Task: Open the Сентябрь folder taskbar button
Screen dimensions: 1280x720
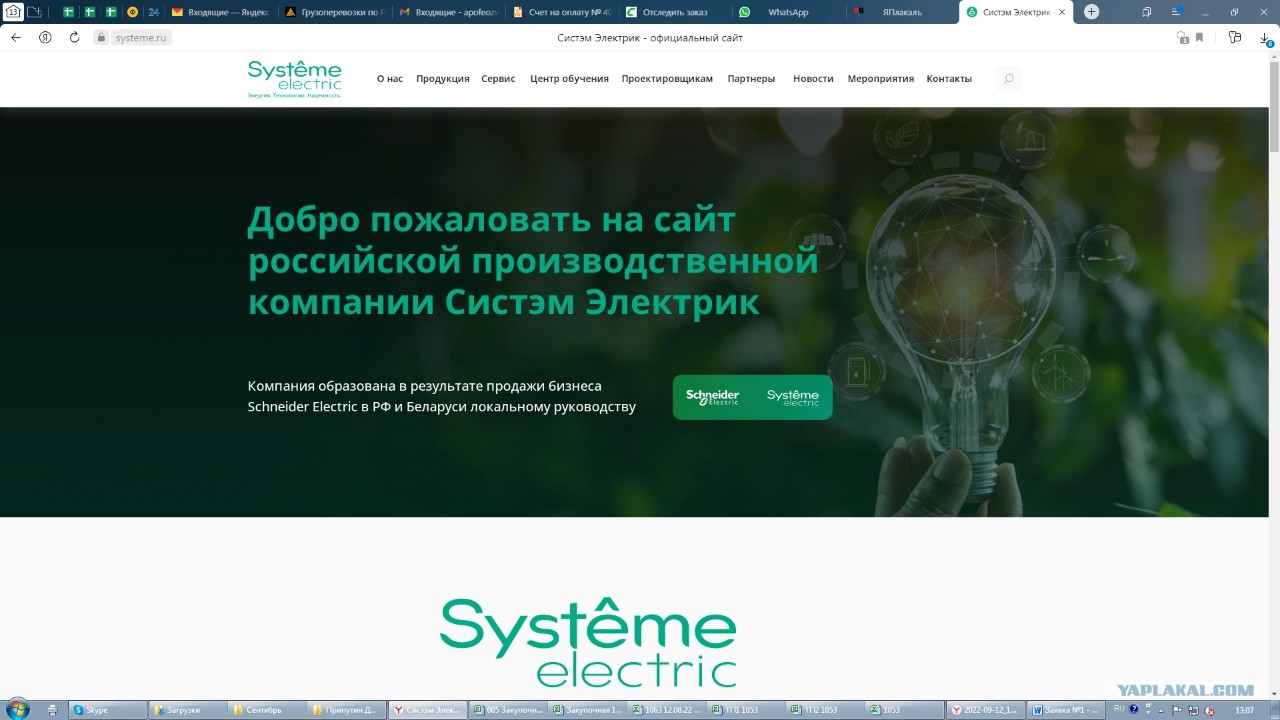Action: (267, 710)
